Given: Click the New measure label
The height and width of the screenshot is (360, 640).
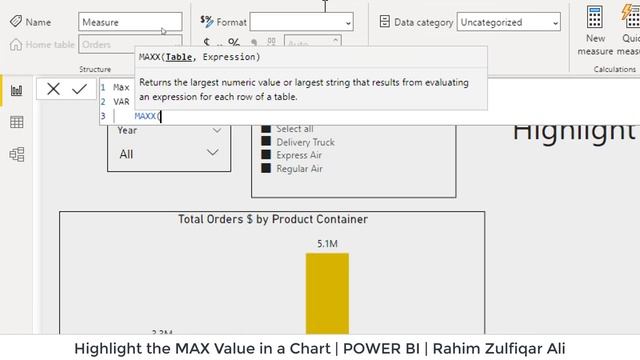Looking at the screenshot, I should click(x=595, y=44).
